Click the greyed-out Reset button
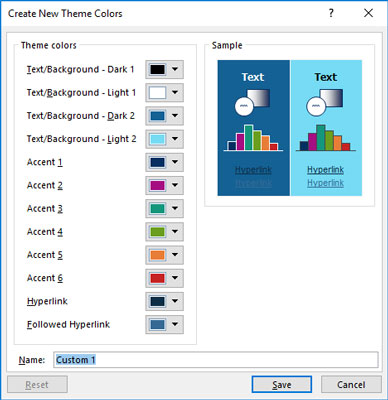388x400 pixels. coord(37,385)
